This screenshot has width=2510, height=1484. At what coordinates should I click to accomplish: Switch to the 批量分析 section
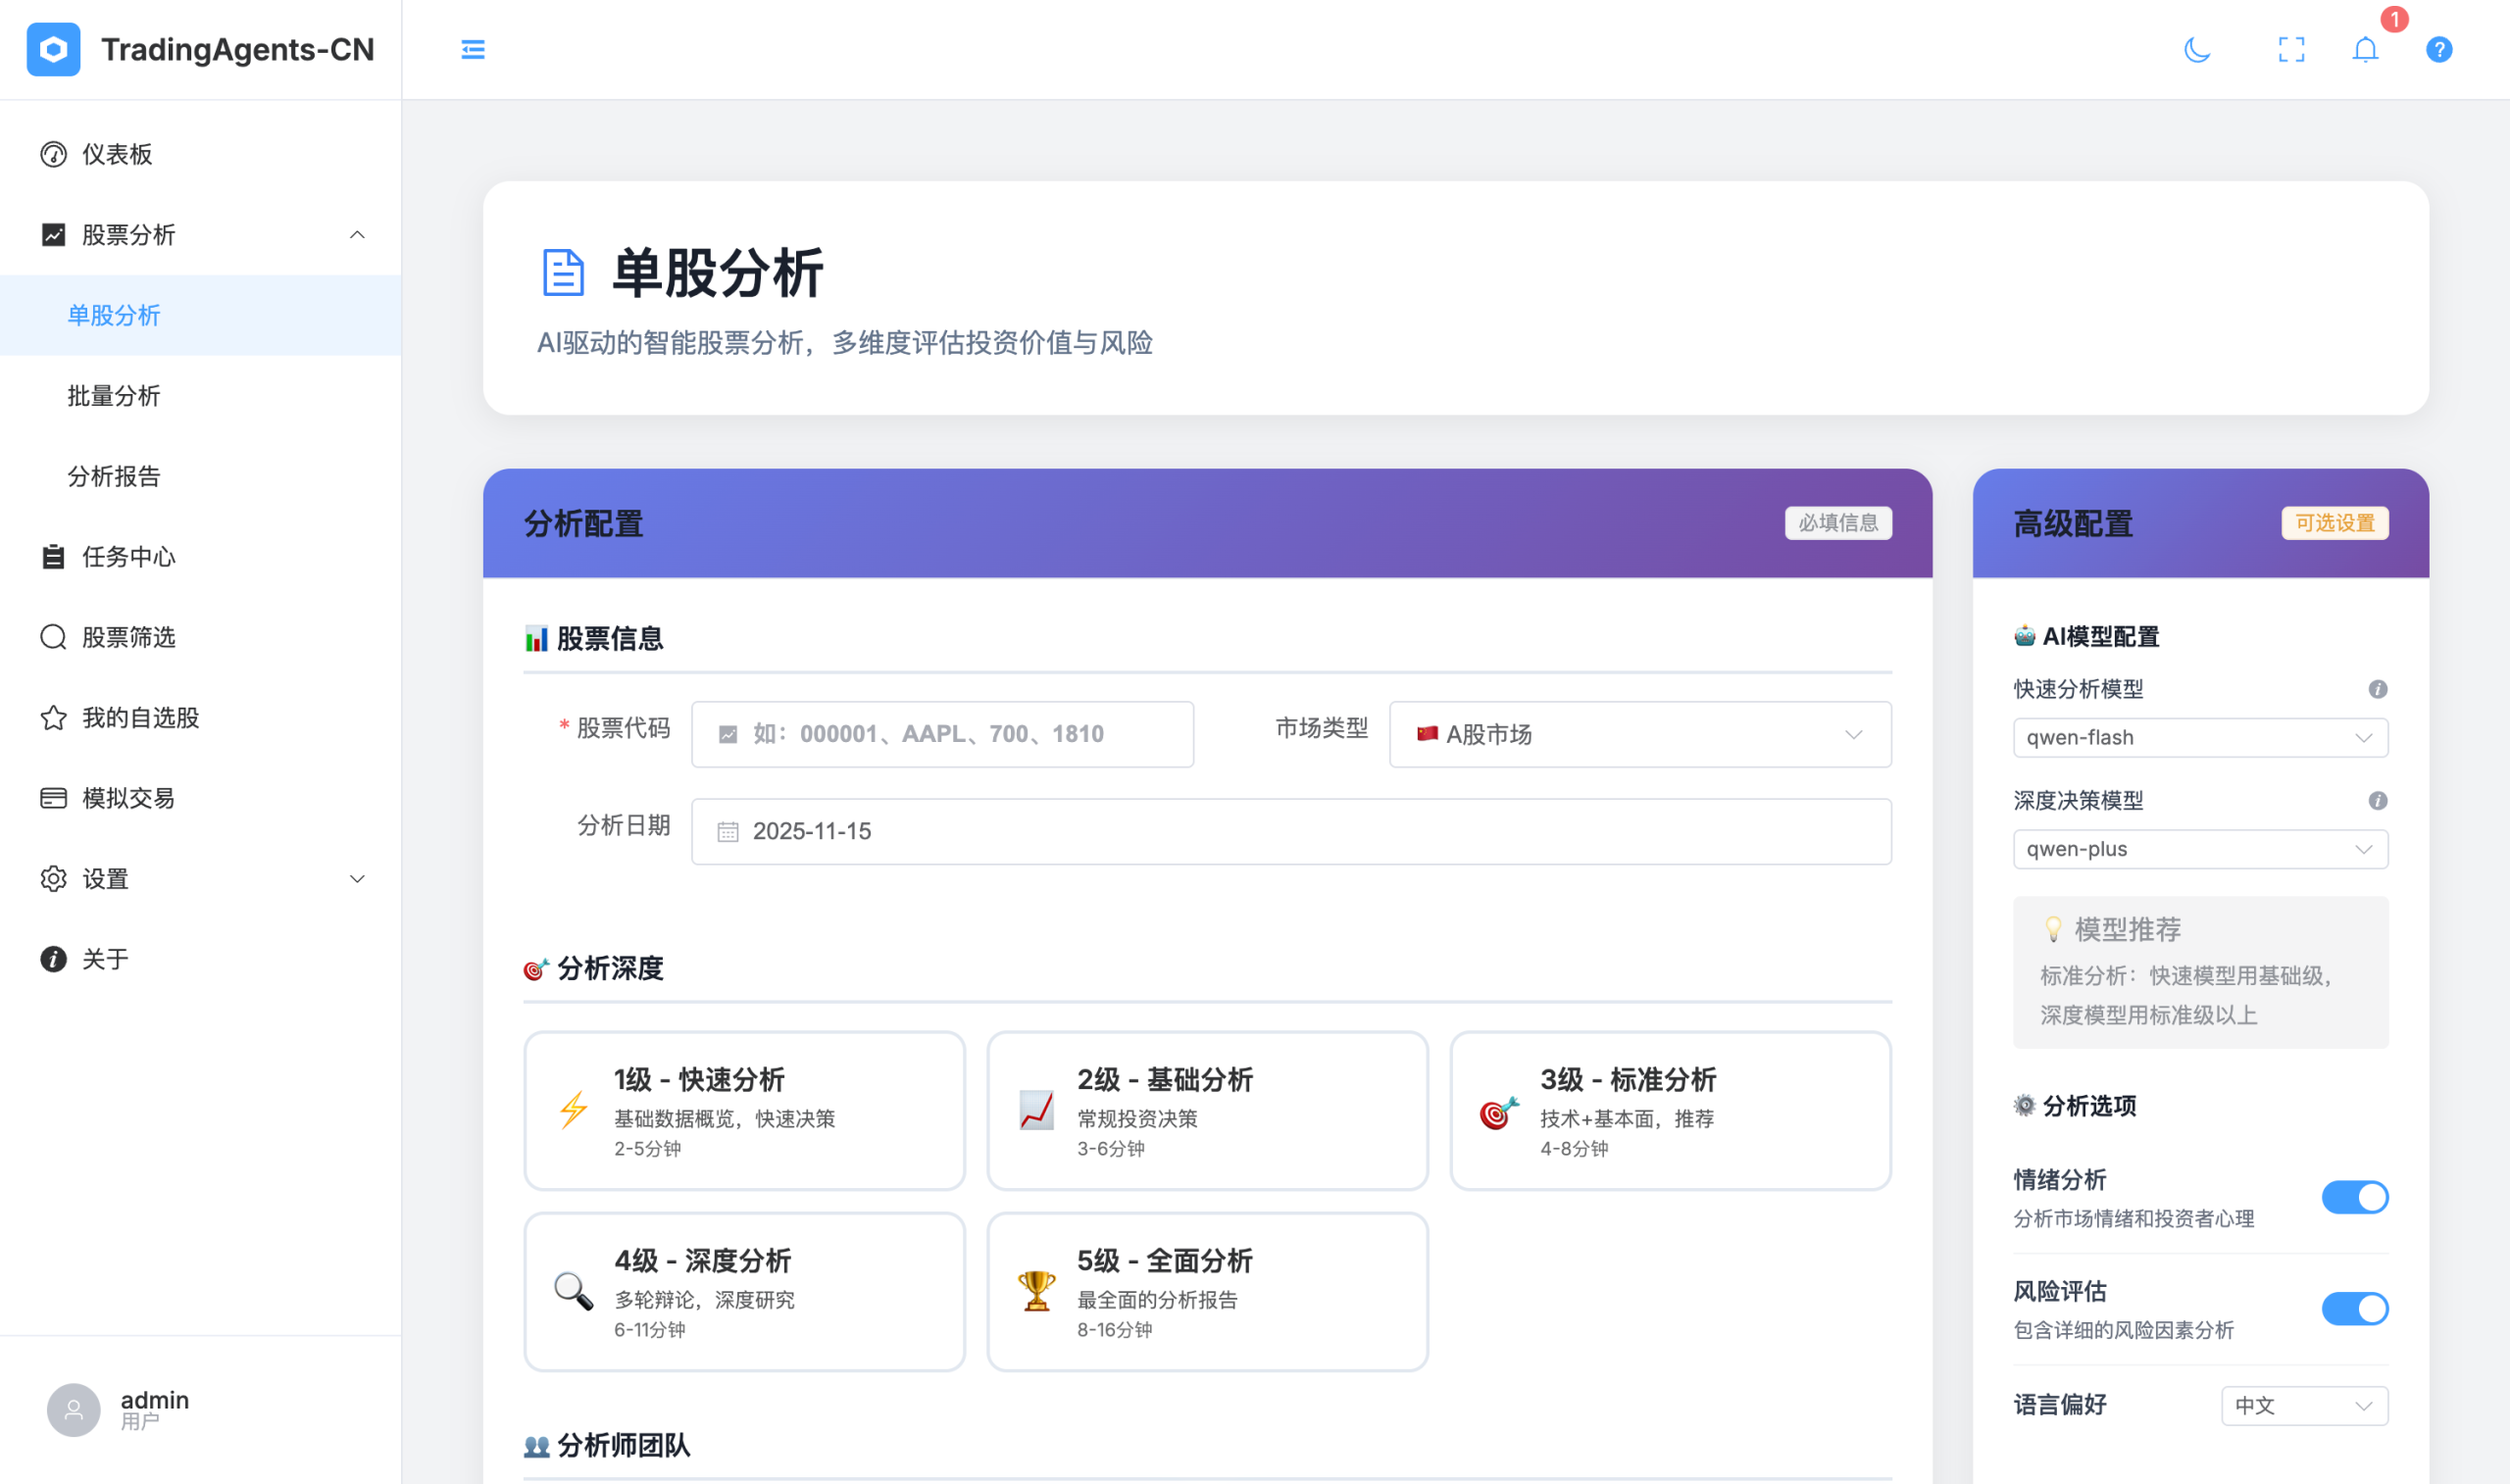pos(114,396)
